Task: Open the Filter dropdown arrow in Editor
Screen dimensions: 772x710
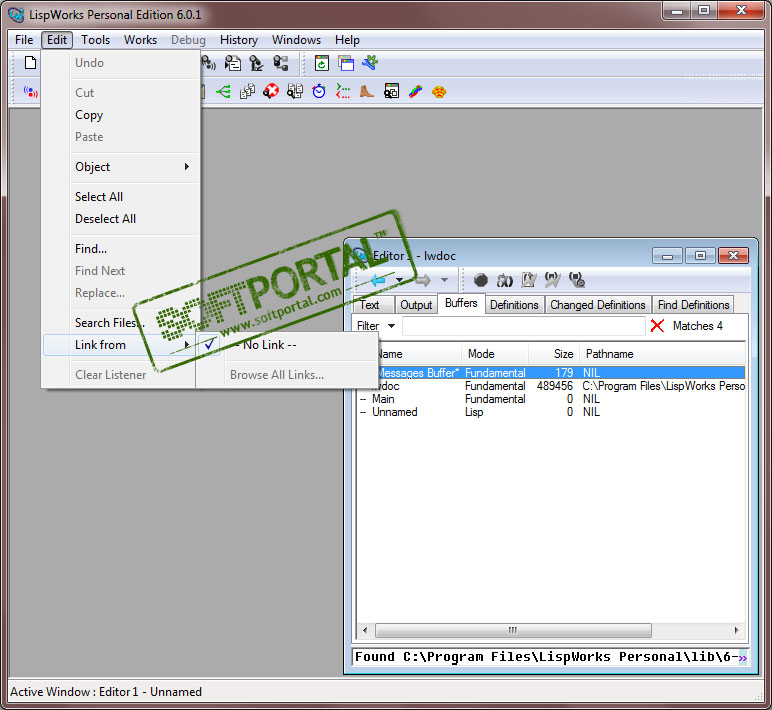Action: [391, 325]
